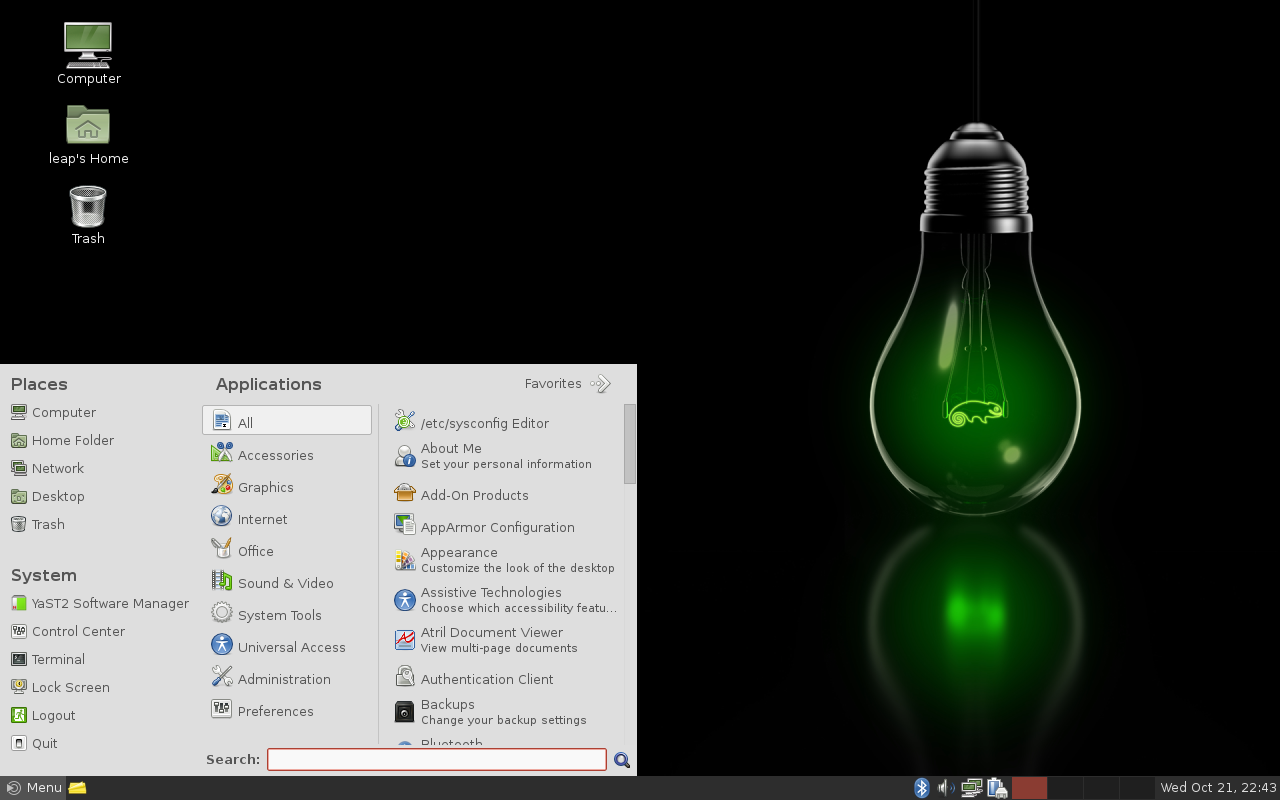This screenshot has width=1280, height=800.
Task: Launch AppArmor Configuration
Action: (x=497, y=527)
